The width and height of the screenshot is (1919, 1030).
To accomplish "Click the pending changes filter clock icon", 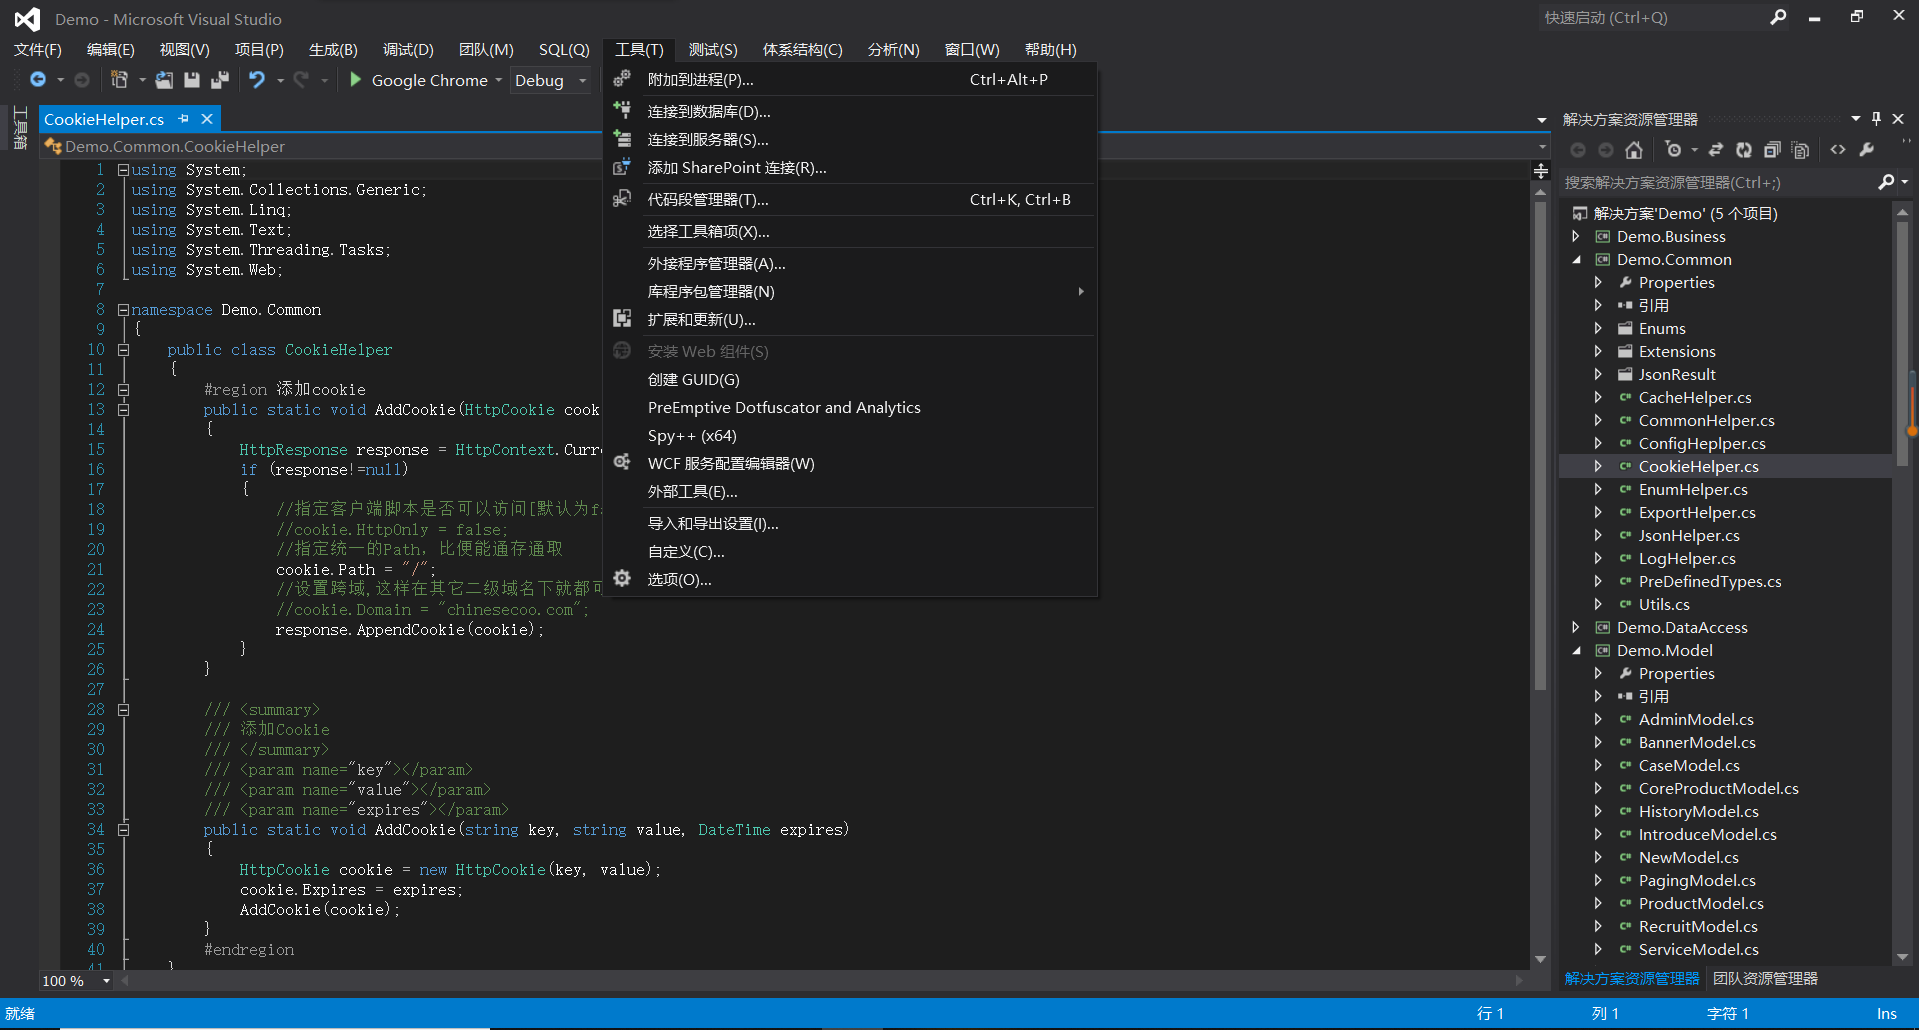I will pos(1673,150).
